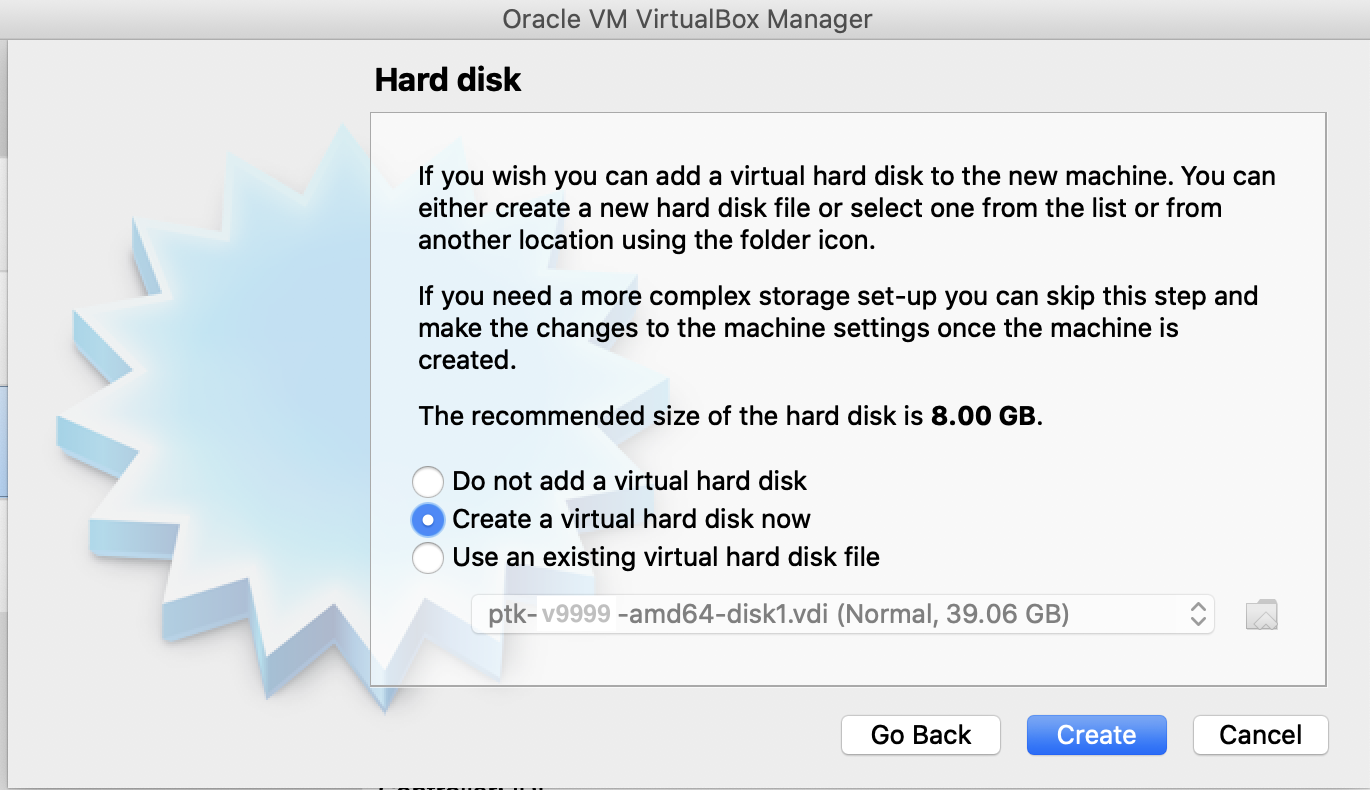This screenshot has width=1370, height=790.
Task: Click the 'If you wish you can add' paragraph
Action: pos(846,208)
